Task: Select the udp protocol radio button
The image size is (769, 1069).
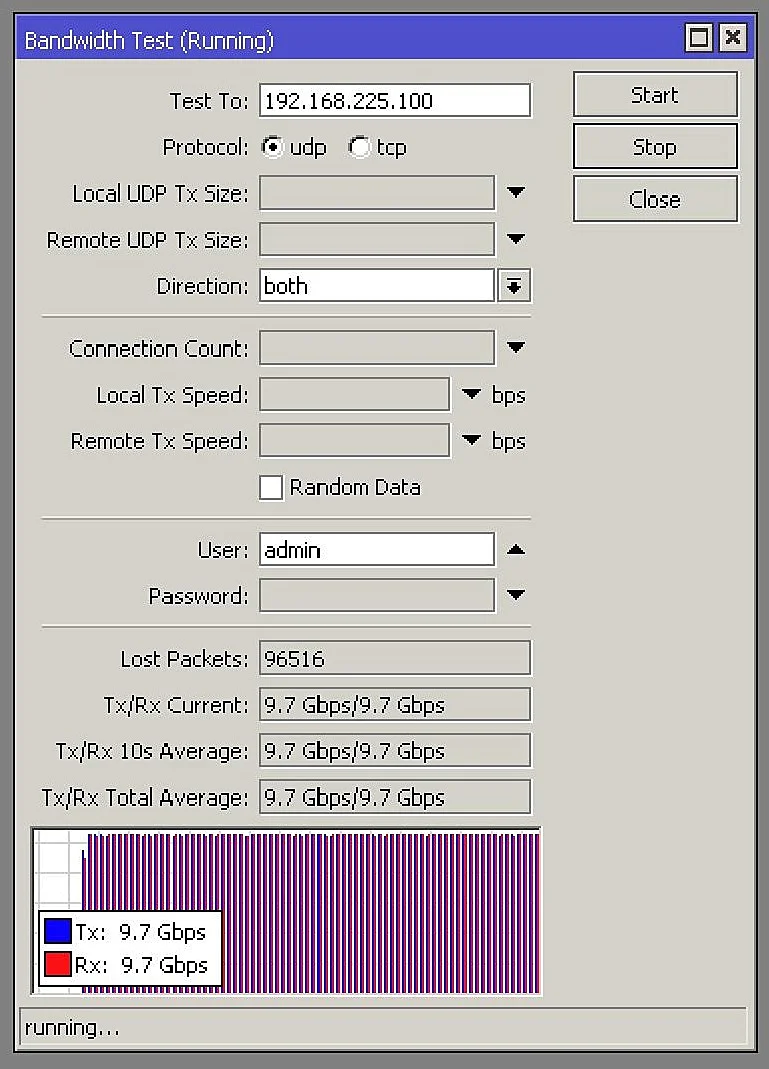Action: click(271, 148)
